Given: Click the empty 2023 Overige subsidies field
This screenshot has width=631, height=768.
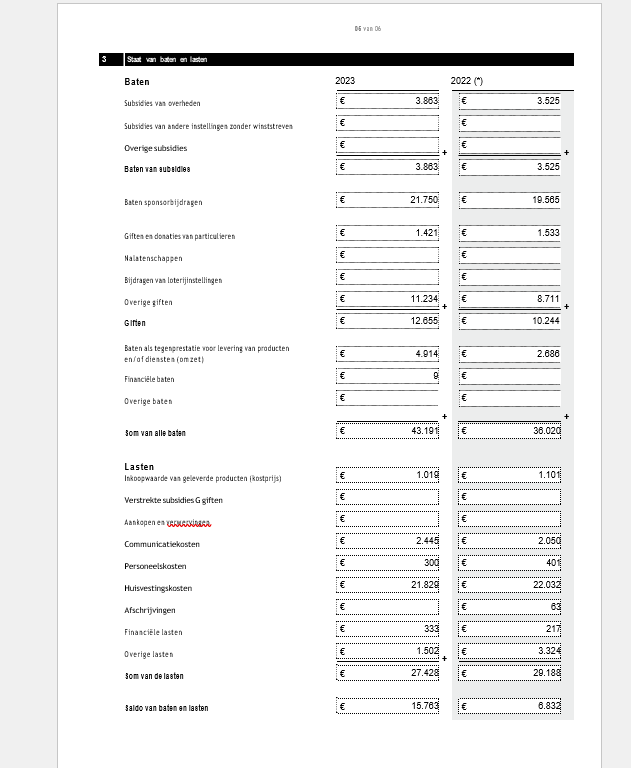Looking at the screenshot, I should [388, 146].
